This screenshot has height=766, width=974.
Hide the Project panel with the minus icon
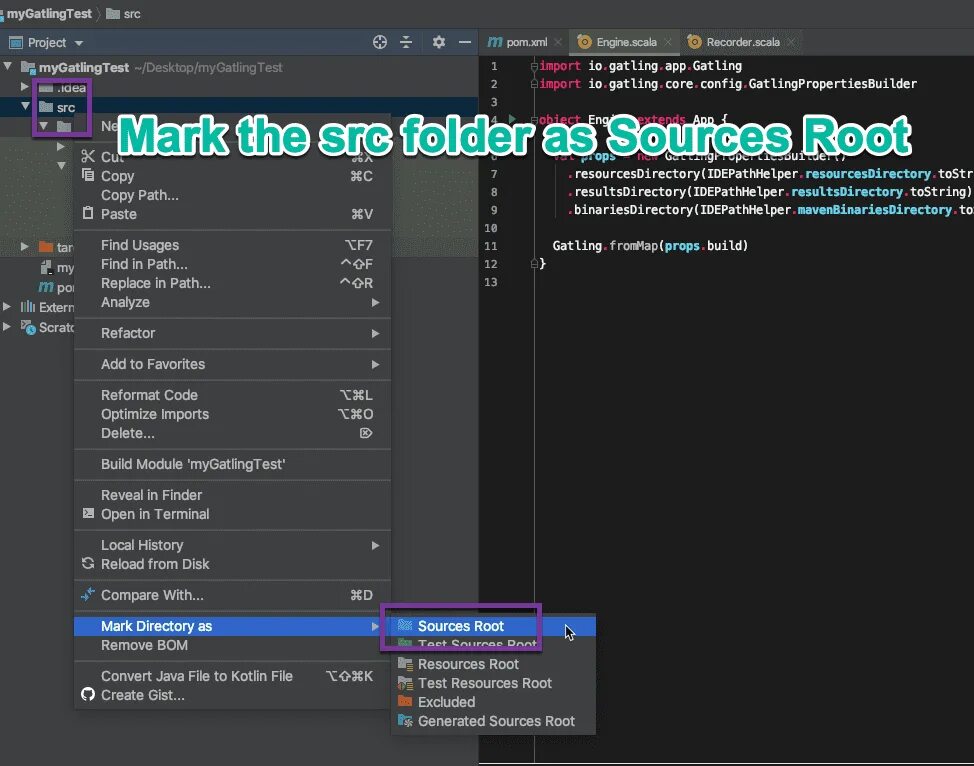pos(466,42)
